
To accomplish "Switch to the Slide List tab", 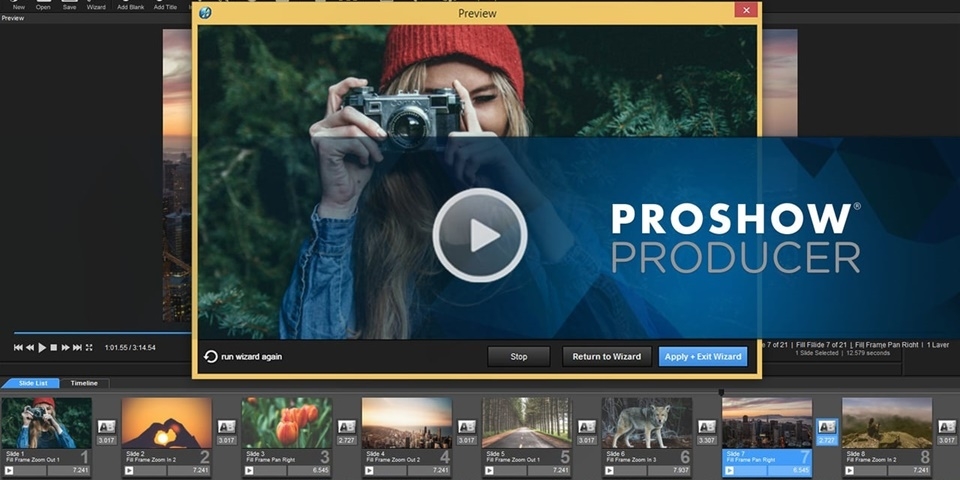I will click(x=31, y=383).
